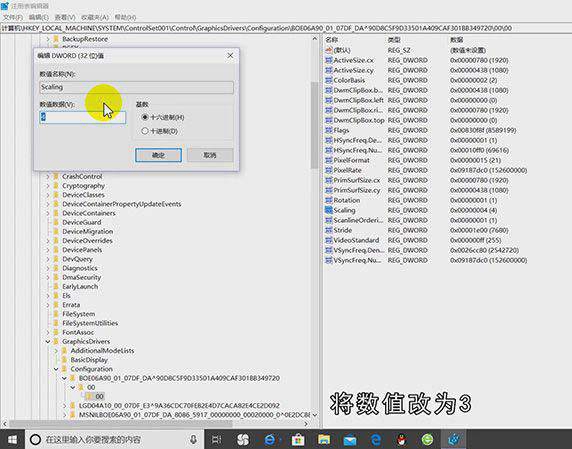The image size is (572, 449).
Task: Select the (默认) default string value icon
Action: coord(328,50)
